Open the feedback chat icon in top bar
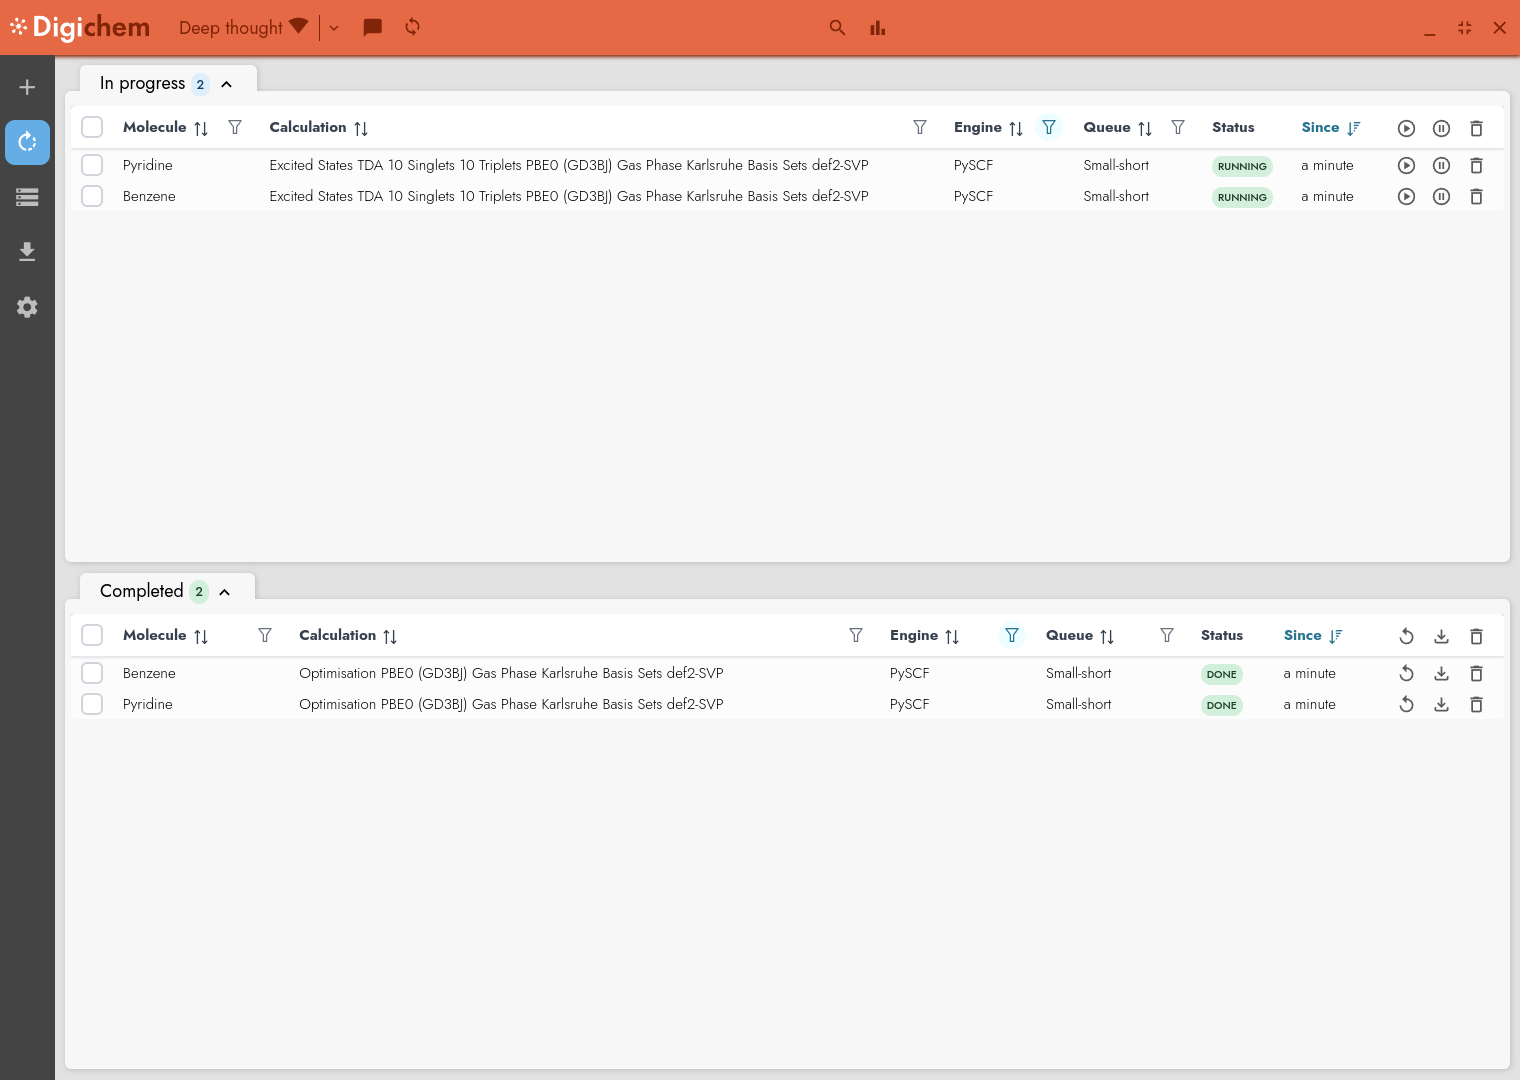1520x1080 pixels. coord(372,27)
